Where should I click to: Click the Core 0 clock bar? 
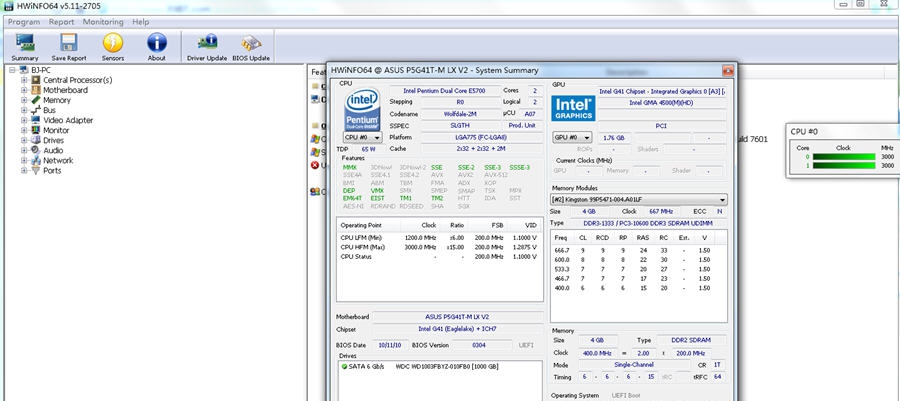(844, 156)
